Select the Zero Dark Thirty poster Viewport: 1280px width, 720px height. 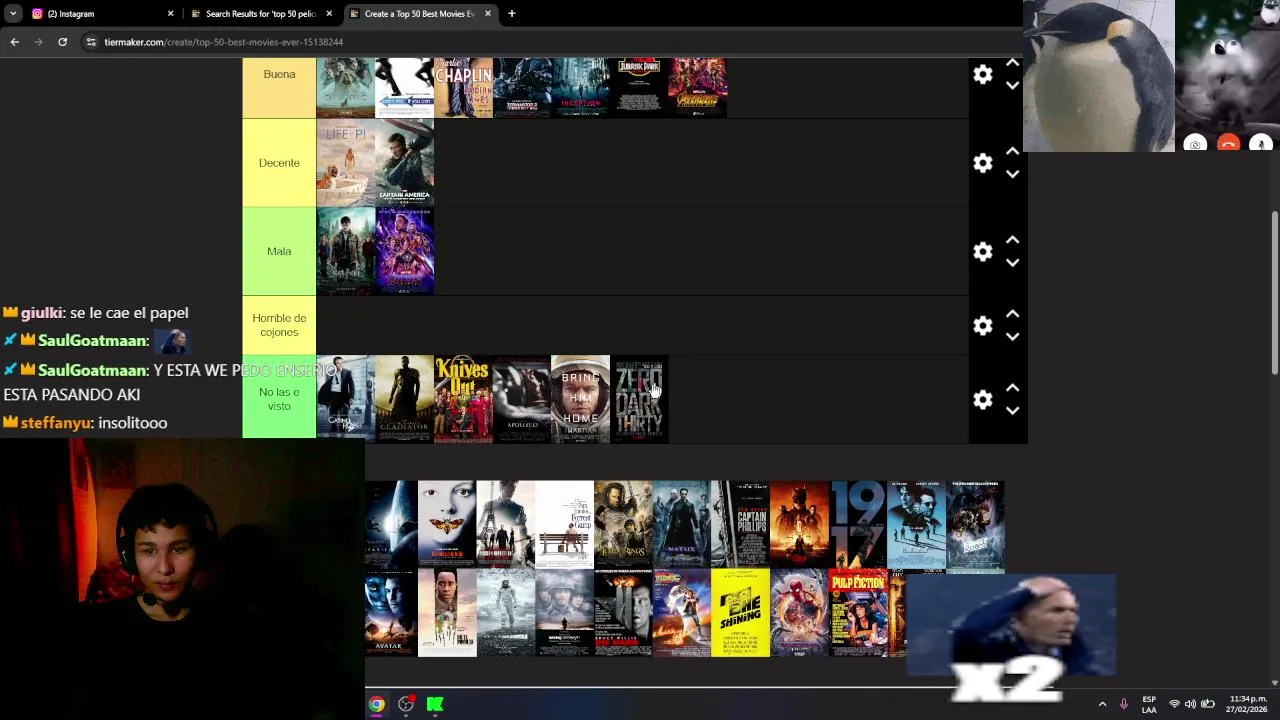639,399
